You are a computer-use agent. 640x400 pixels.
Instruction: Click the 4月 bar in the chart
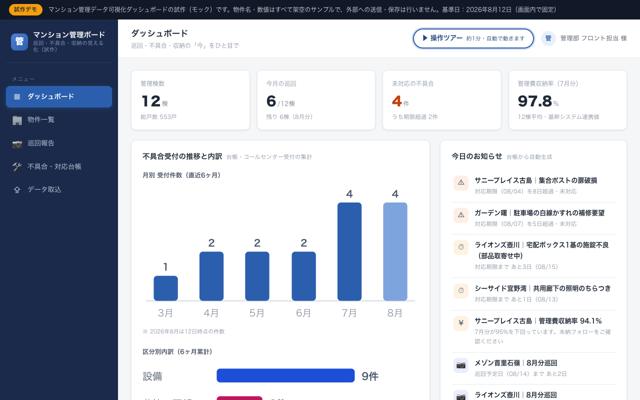[211, 276]
